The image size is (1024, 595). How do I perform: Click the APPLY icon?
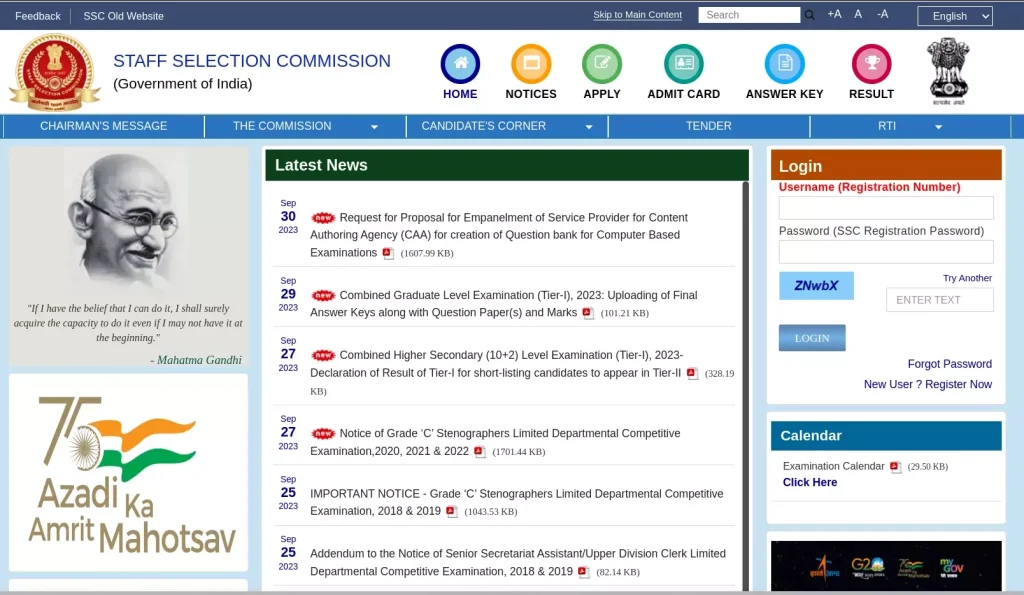[x=601, y=63]
